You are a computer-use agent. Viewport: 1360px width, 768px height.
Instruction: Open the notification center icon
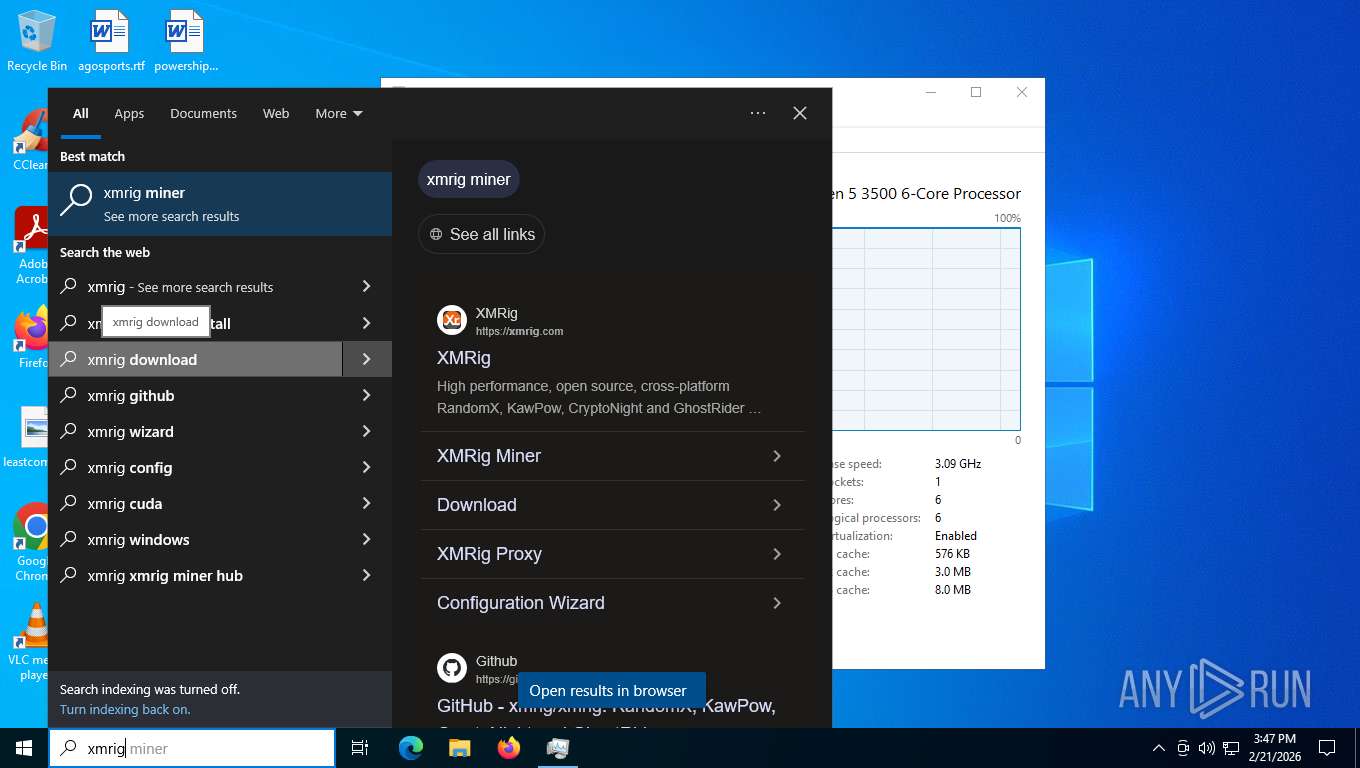1327,748
